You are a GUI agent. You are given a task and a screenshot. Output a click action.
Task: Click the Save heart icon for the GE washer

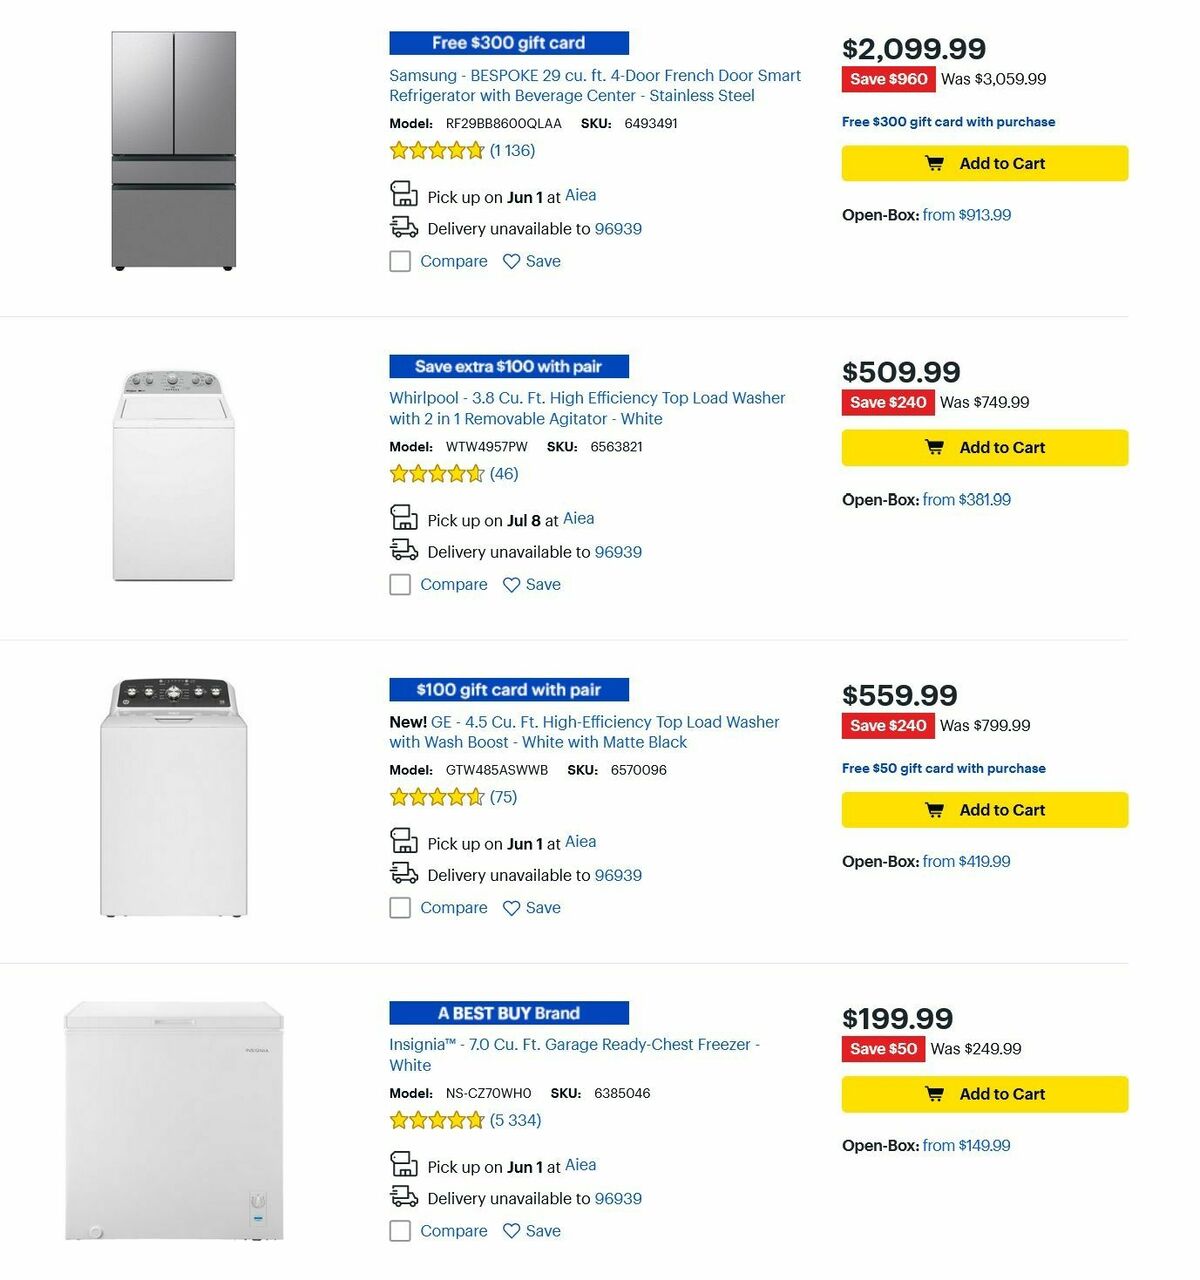pyautogui.click(x=511, y=907)
